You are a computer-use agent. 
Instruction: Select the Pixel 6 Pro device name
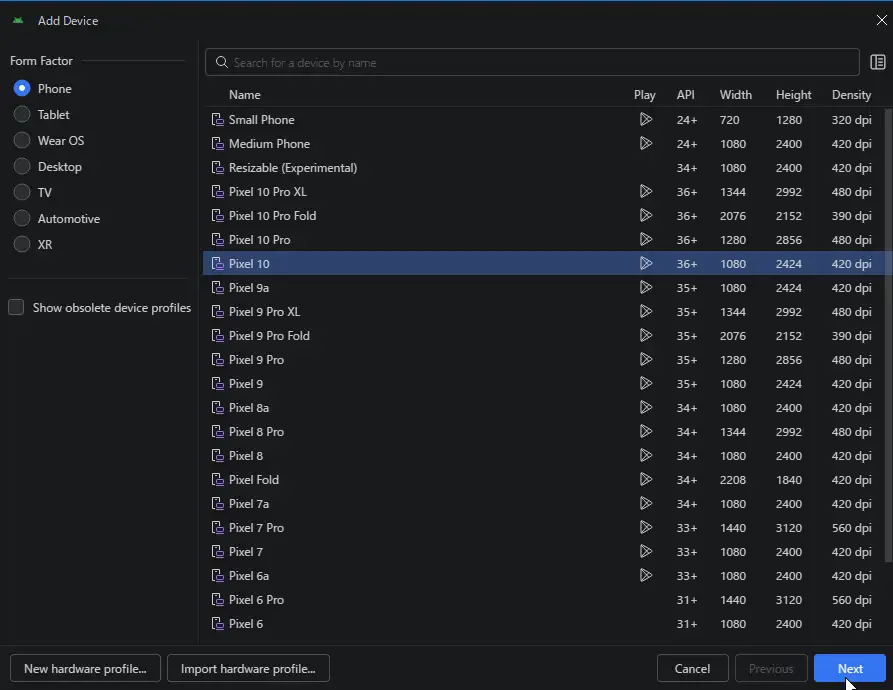256,599
